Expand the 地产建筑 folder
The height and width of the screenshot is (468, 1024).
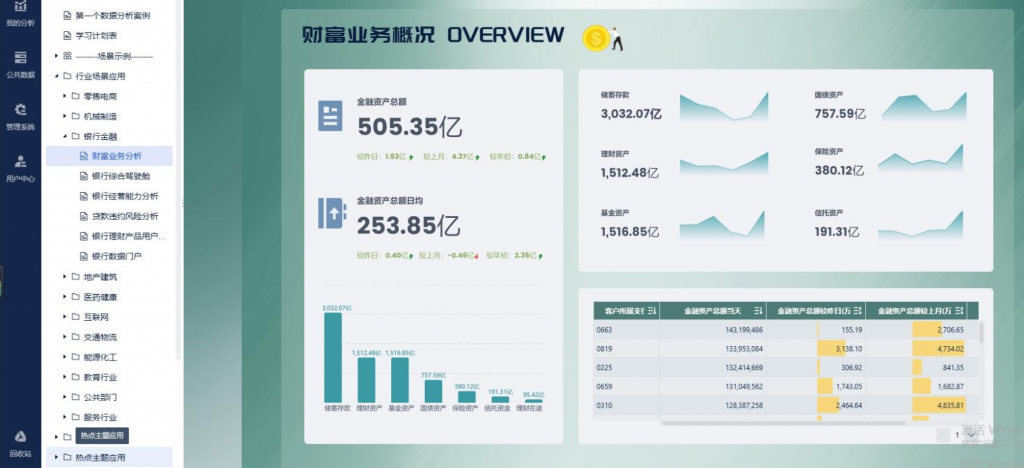pyautogui.click(x=64, y=276)
